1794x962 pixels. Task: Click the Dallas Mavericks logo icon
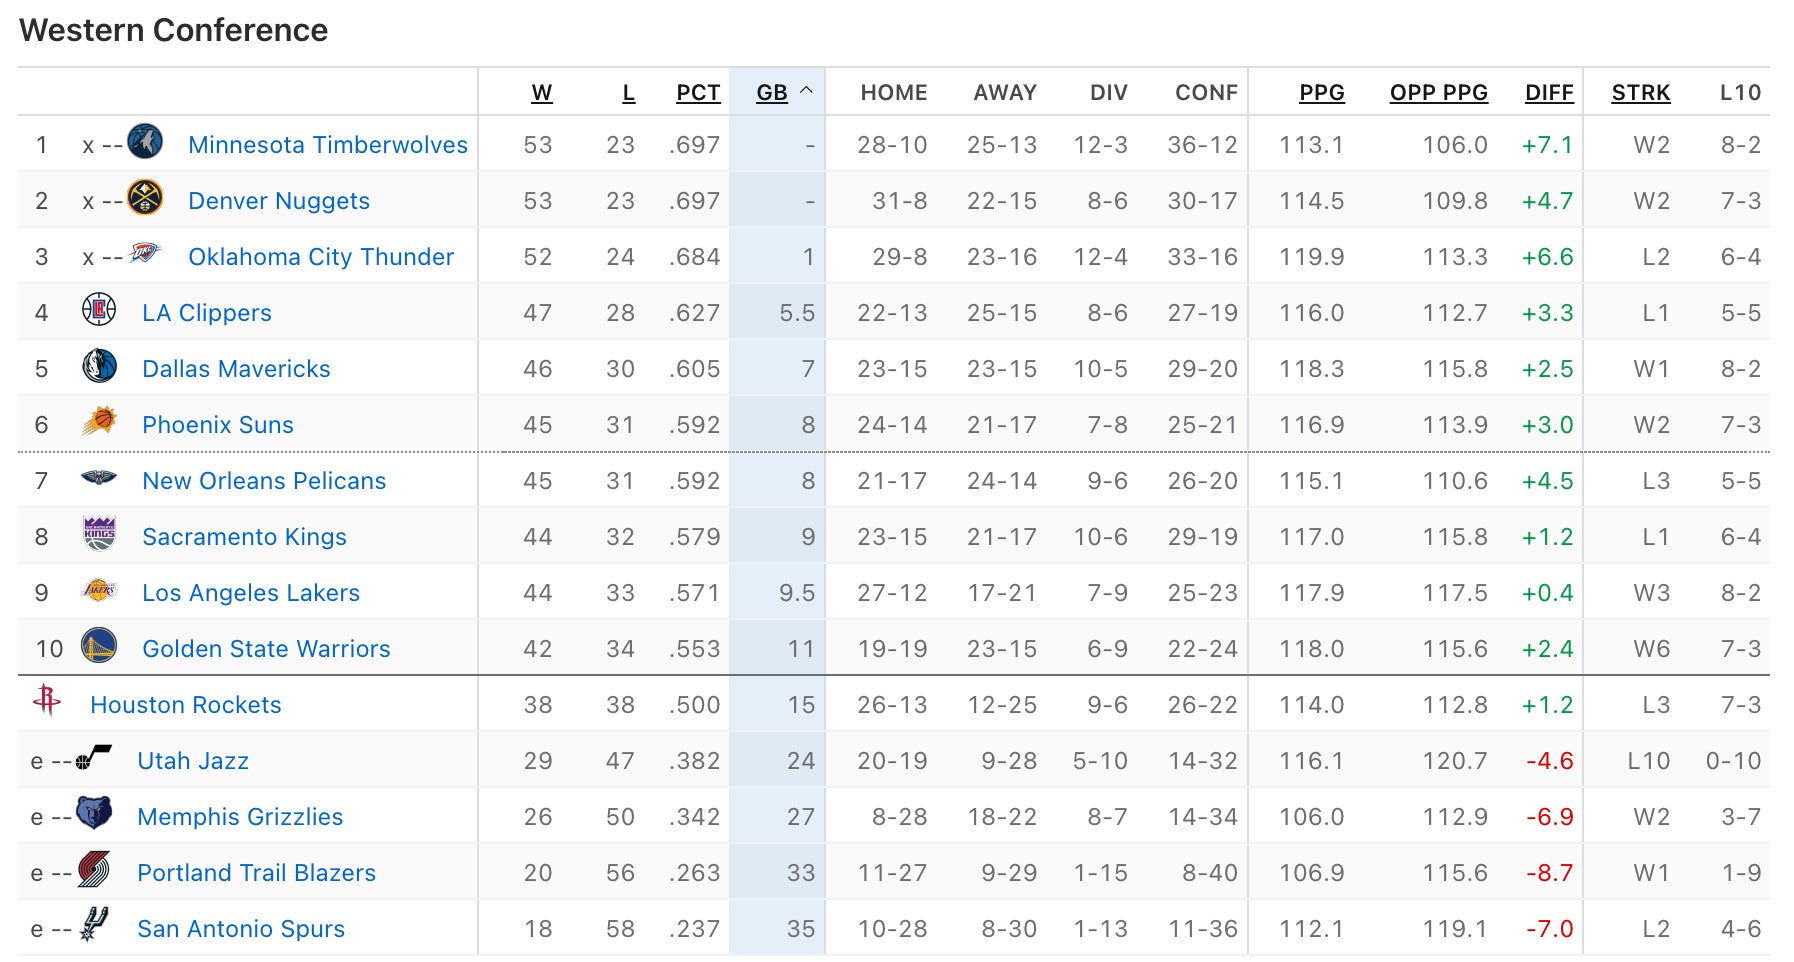(99, 366)
